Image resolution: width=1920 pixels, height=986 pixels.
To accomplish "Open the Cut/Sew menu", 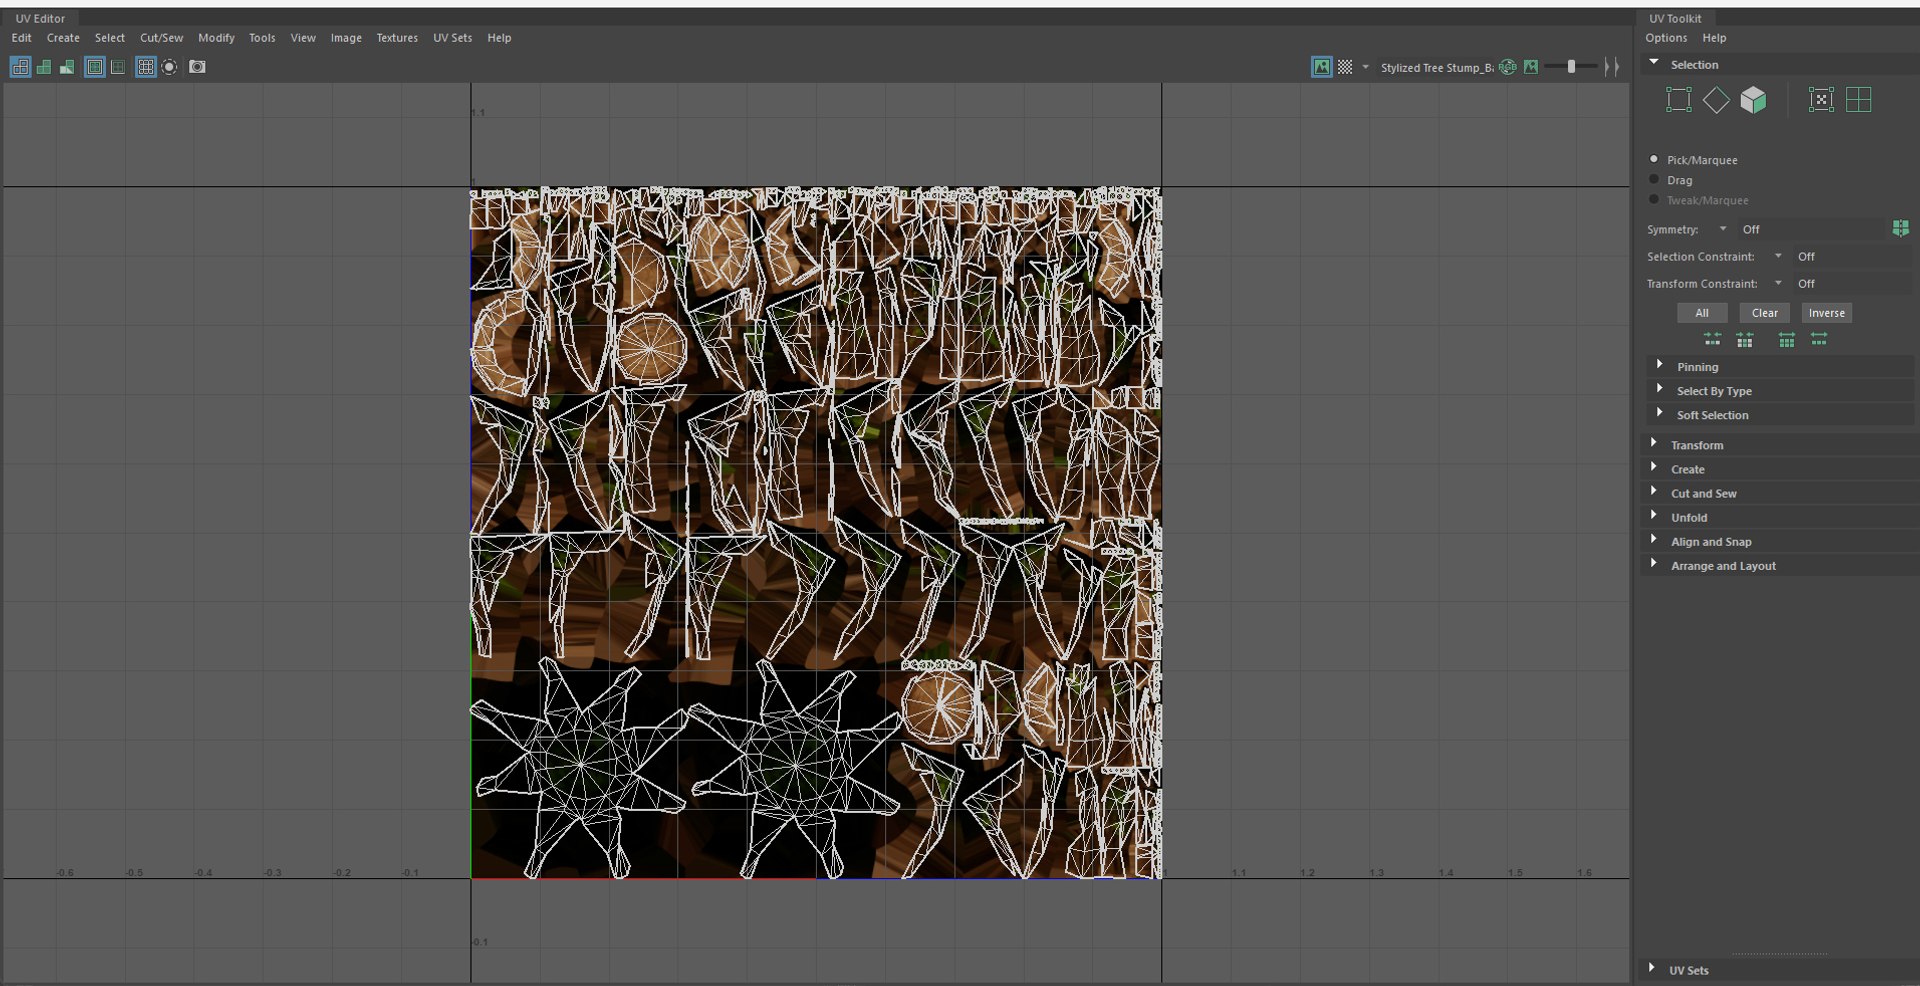I will tap(161, 38).
